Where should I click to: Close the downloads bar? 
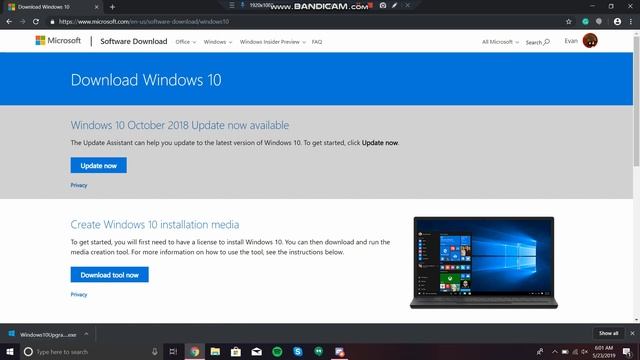tap(632, 333)
